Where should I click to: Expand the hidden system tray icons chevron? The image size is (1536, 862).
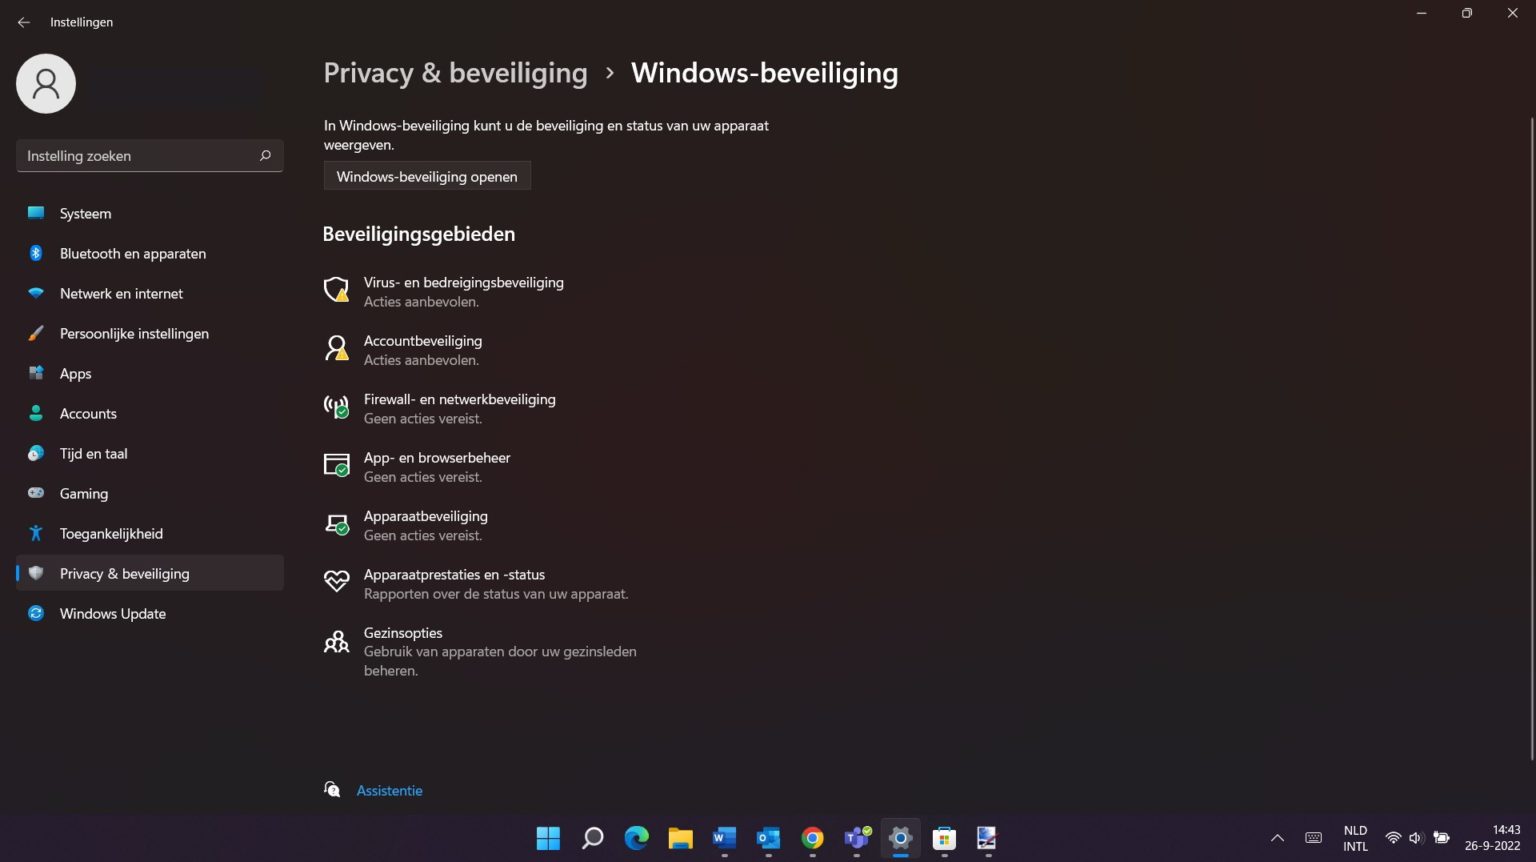[x=1277, y=838]
